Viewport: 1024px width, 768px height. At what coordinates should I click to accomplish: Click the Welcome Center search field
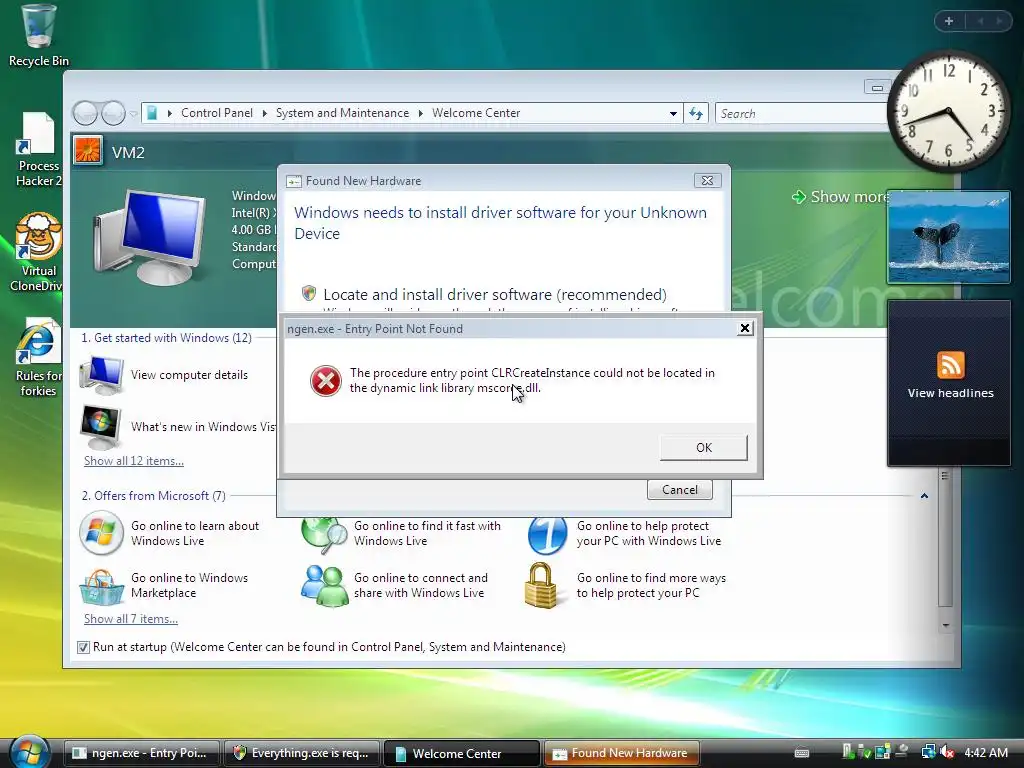pyautogui.click(x=801, y=114)
